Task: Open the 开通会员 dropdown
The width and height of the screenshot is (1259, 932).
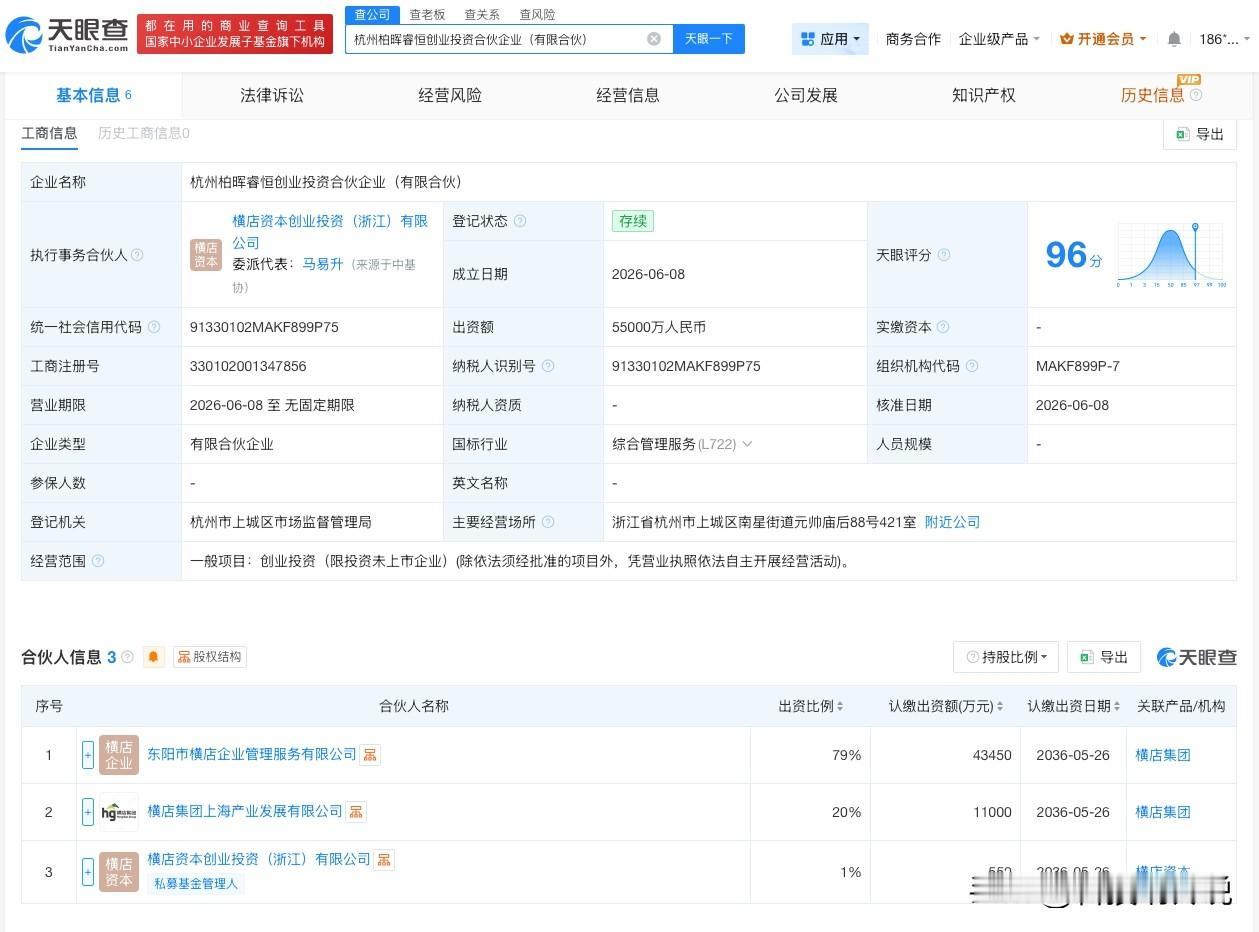Action: (1103, 39)
